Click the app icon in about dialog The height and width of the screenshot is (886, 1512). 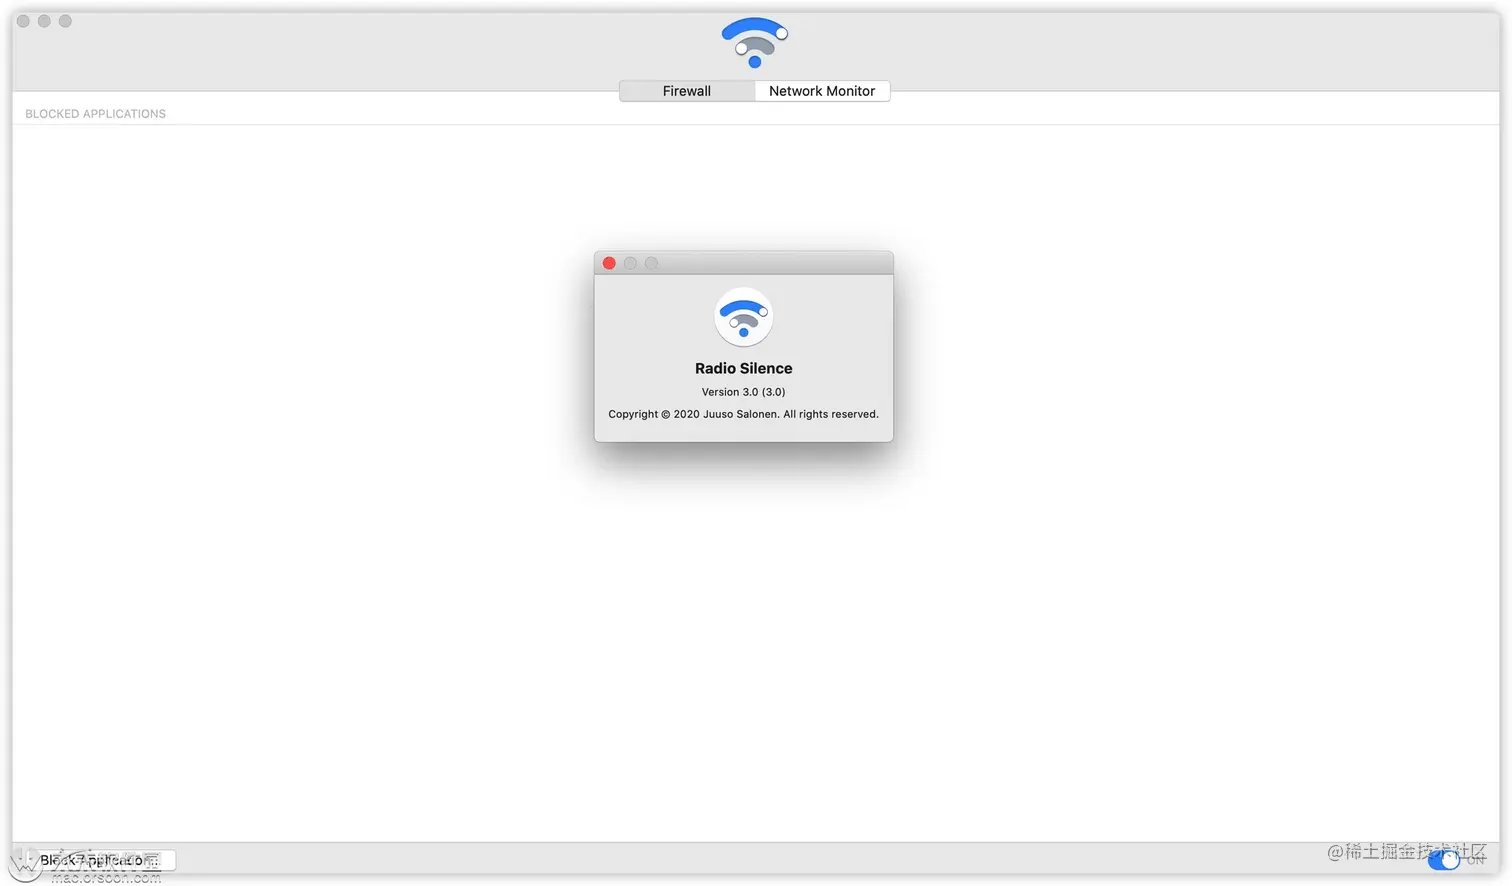743,317
